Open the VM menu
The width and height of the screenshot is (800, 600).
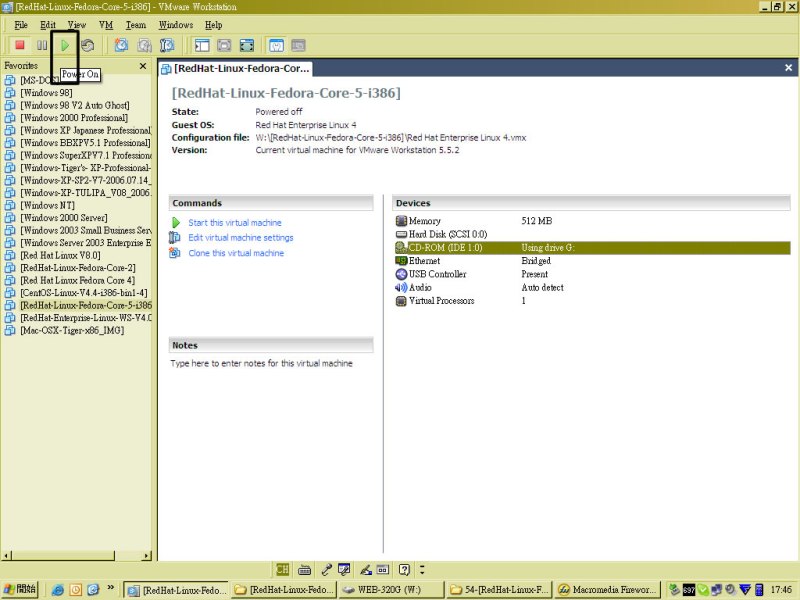[106, 25]
